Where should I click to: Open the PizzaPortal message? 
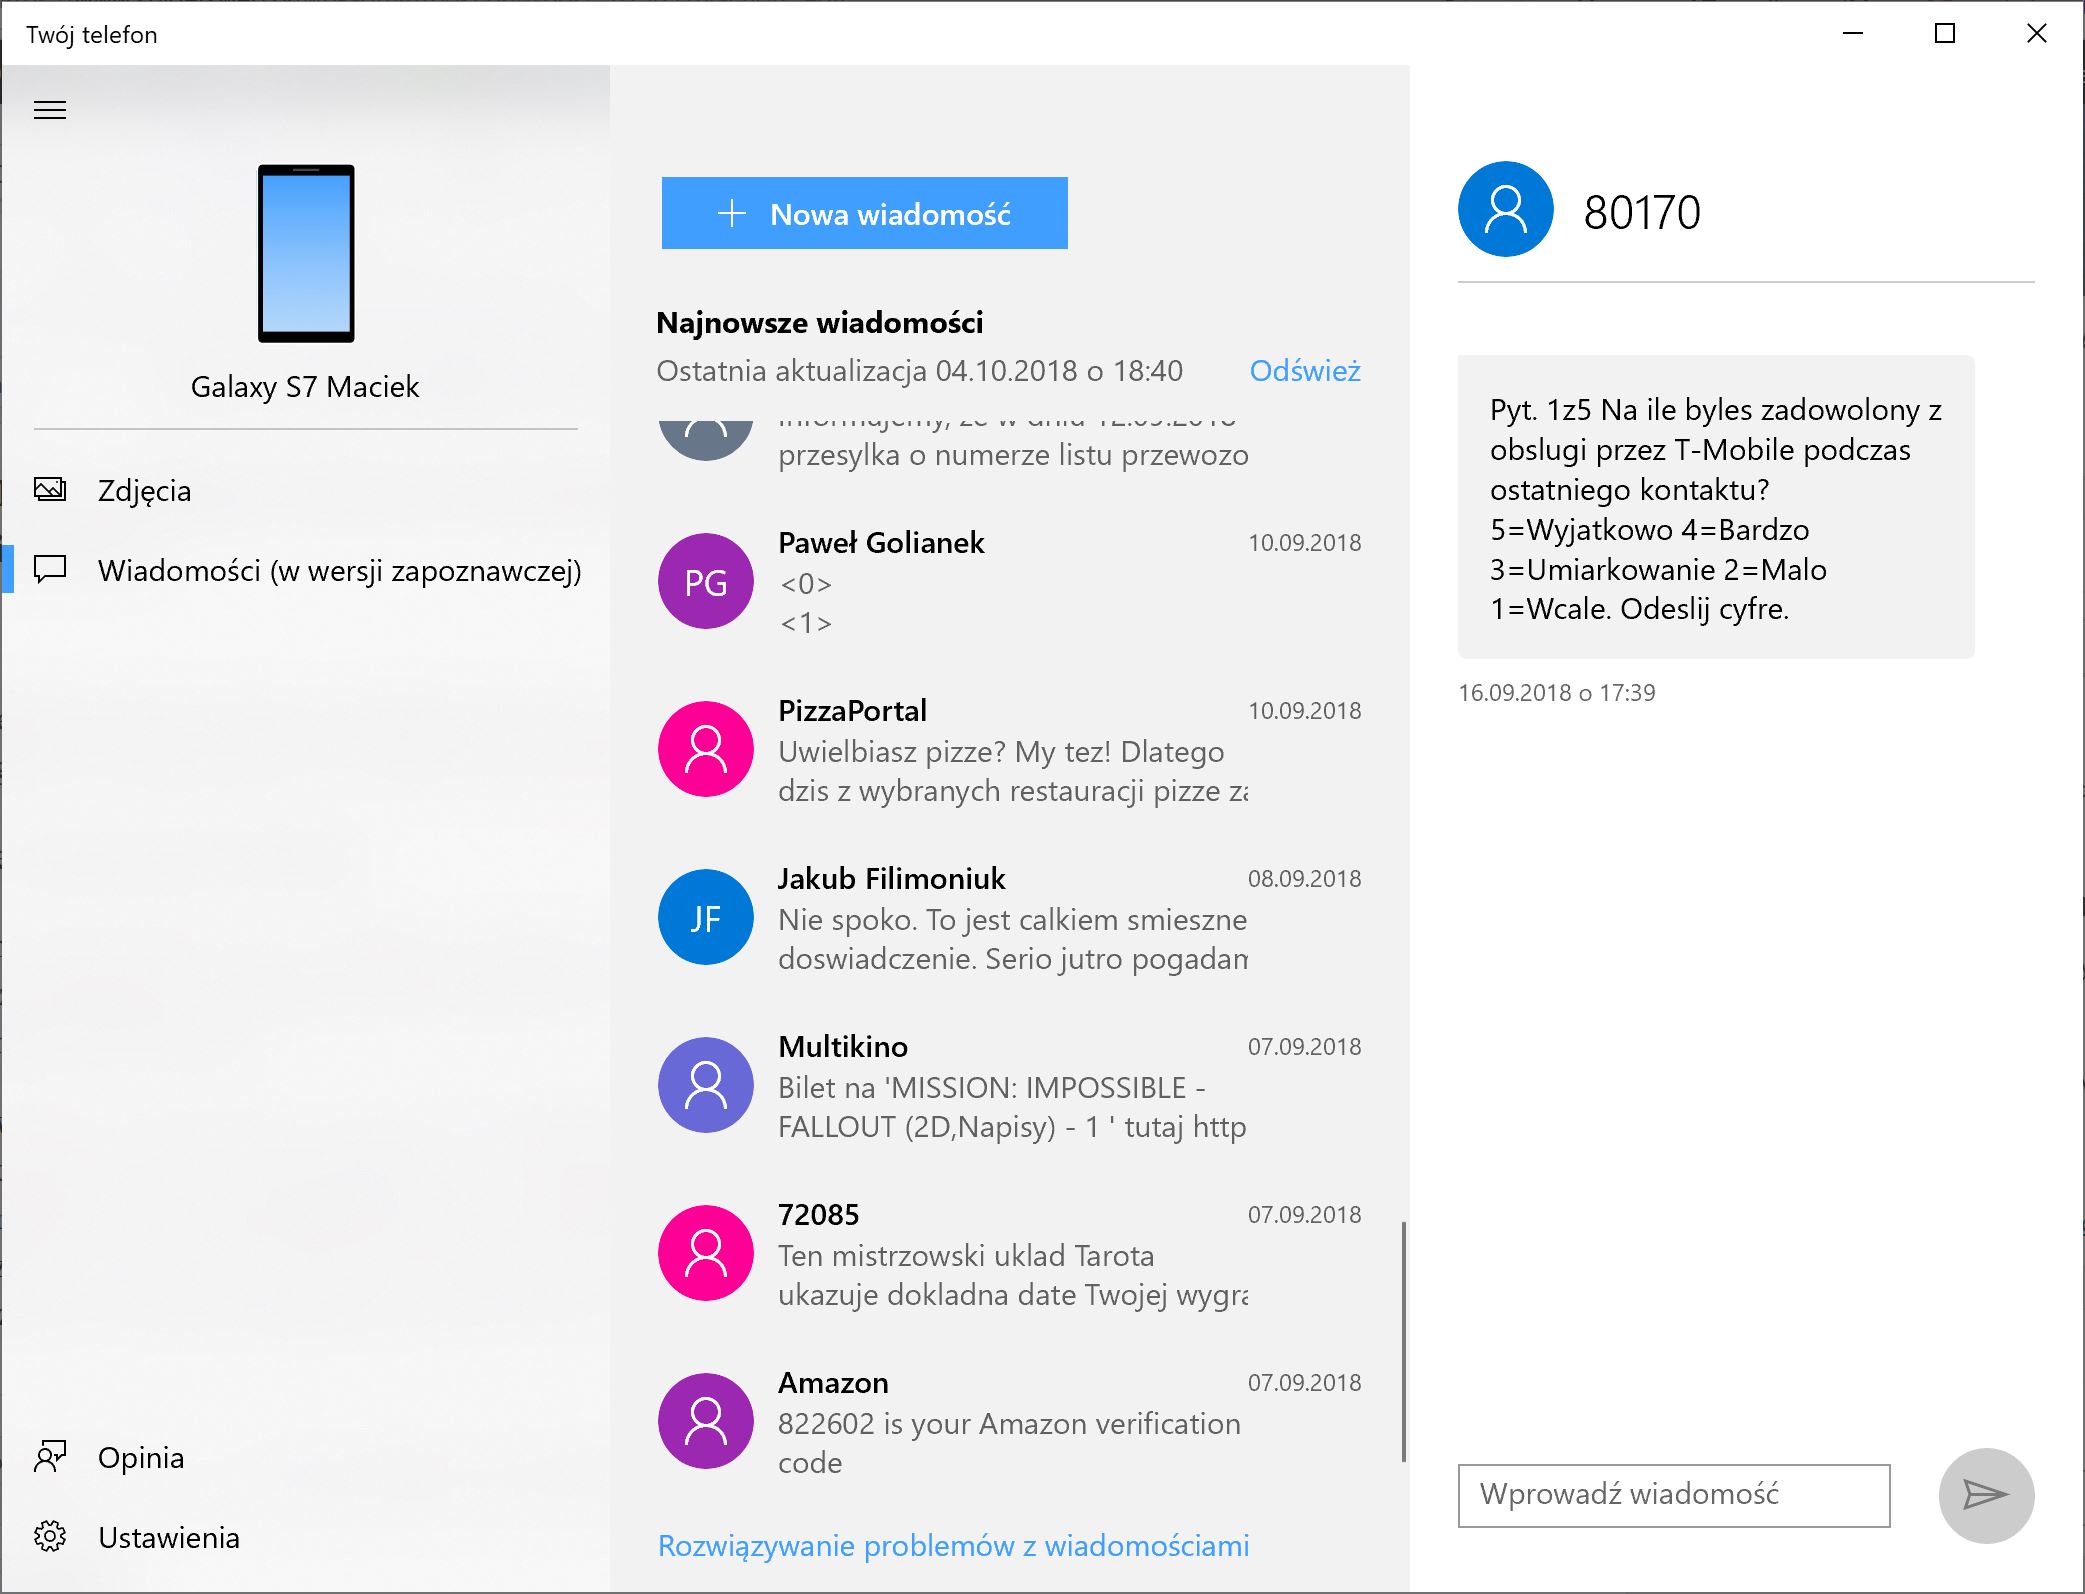(1008, 750)
